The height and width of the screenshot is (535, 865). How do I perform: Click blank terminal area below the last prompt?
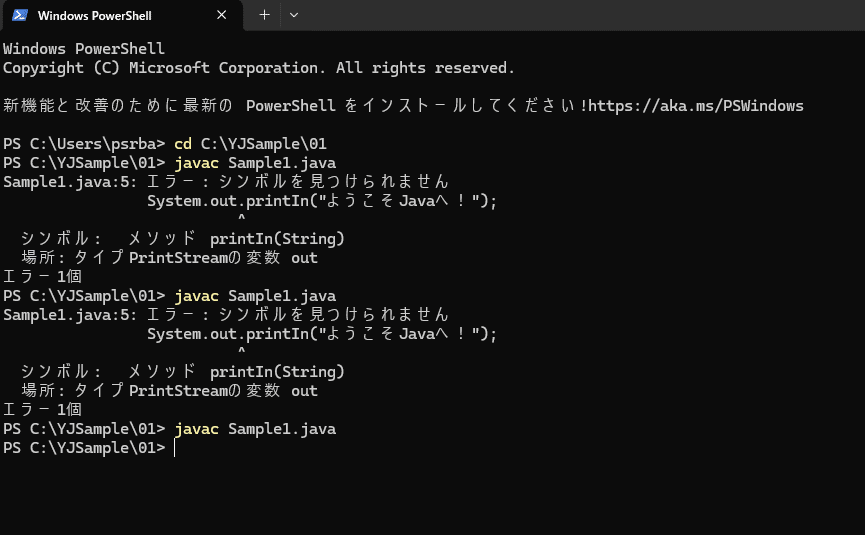pos(432,496)
